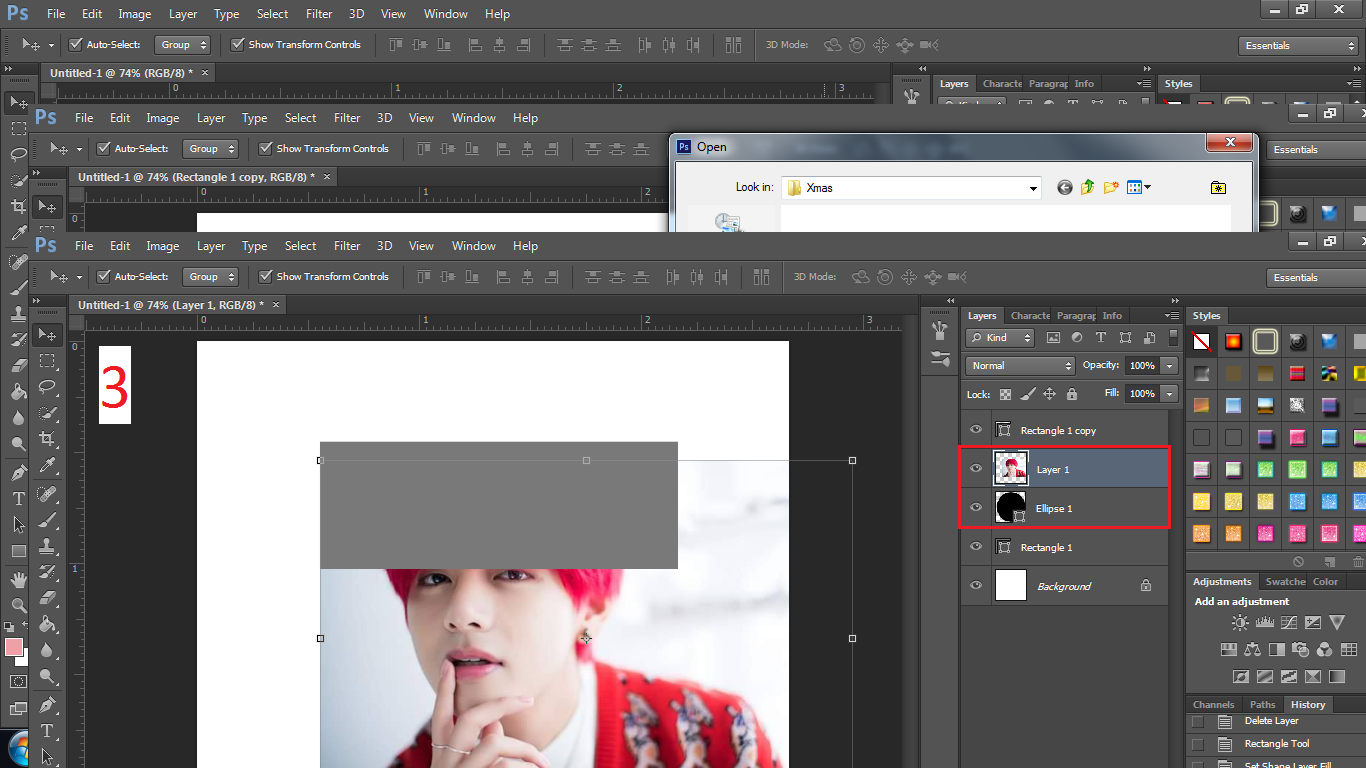Hide the Background layer
This screenshot has height=768, width=1366.
pyautogui.click(x=976, y=586)
